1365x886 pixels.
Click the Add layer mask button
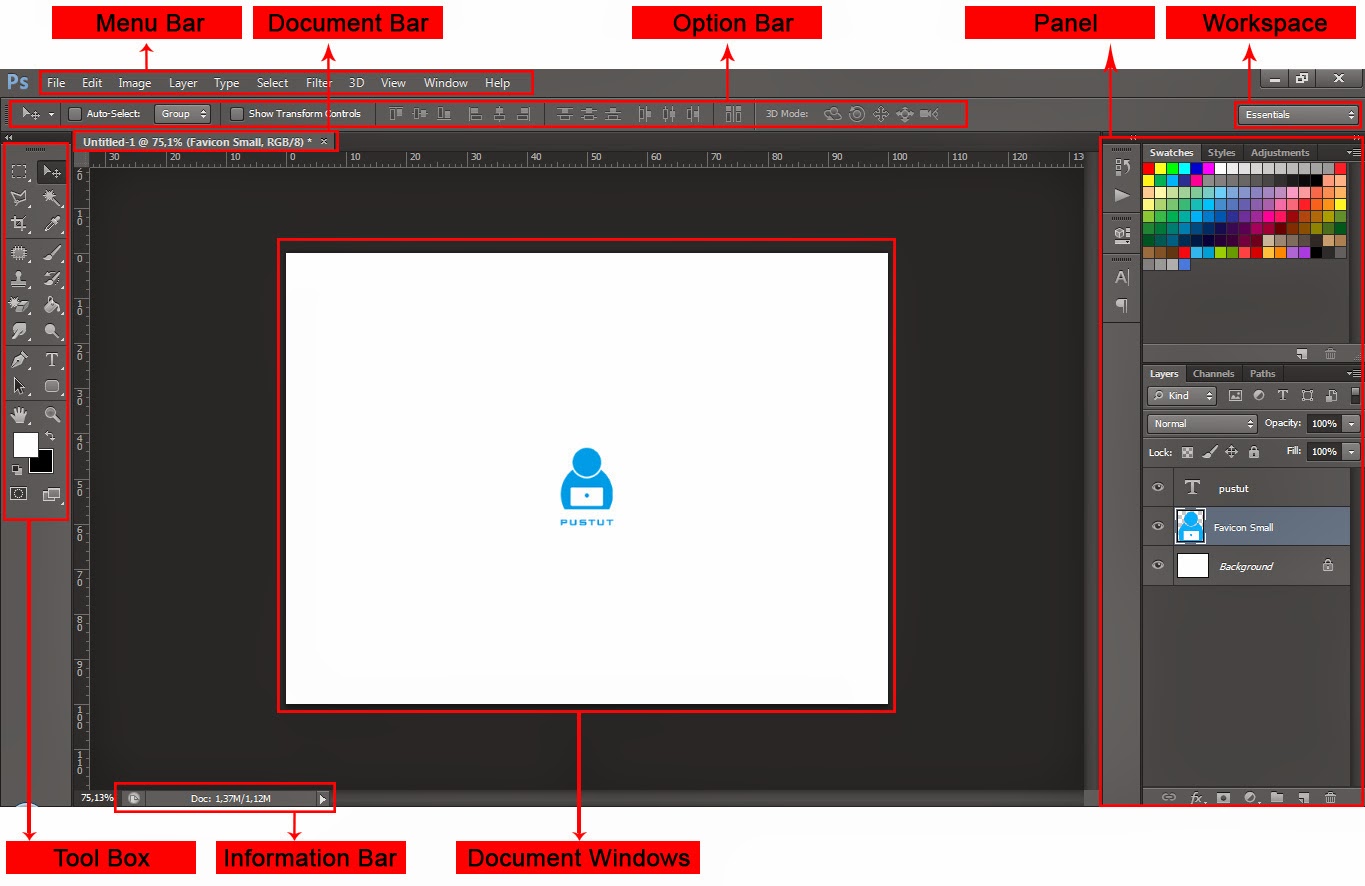tap(1223, 798)
